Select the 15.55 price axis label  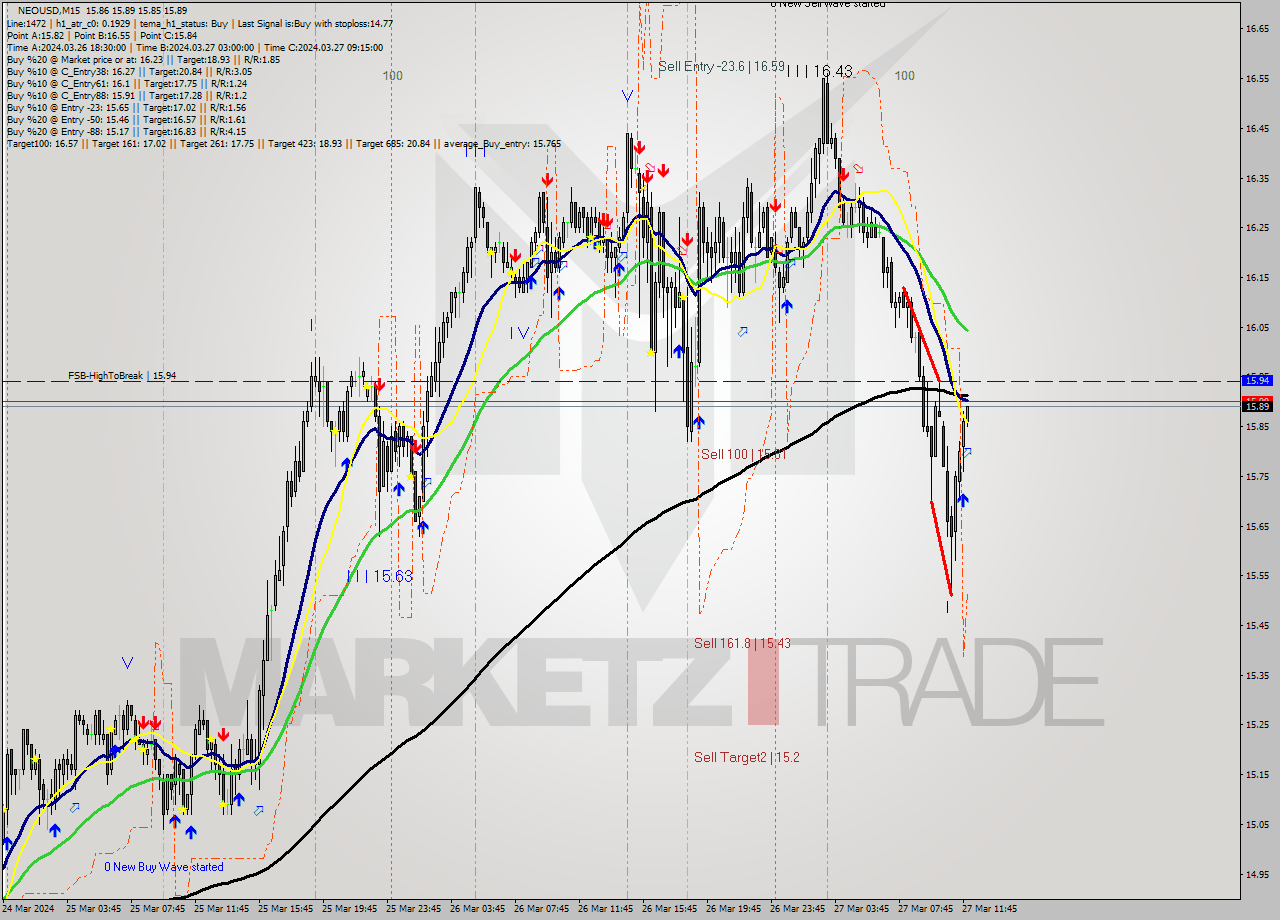[1257, 575]
